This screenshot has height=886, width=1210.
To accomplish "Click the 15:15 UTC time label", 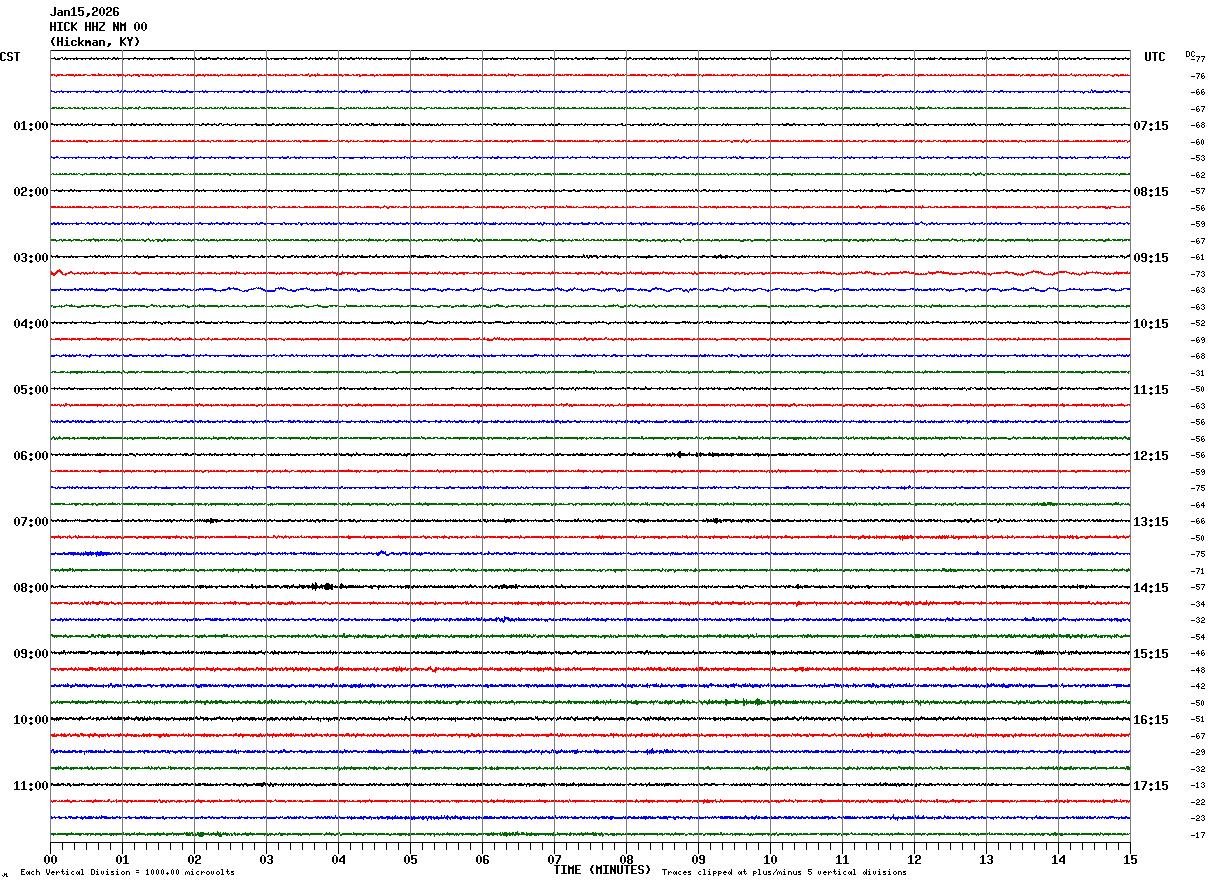I will tap(1151, 654).
